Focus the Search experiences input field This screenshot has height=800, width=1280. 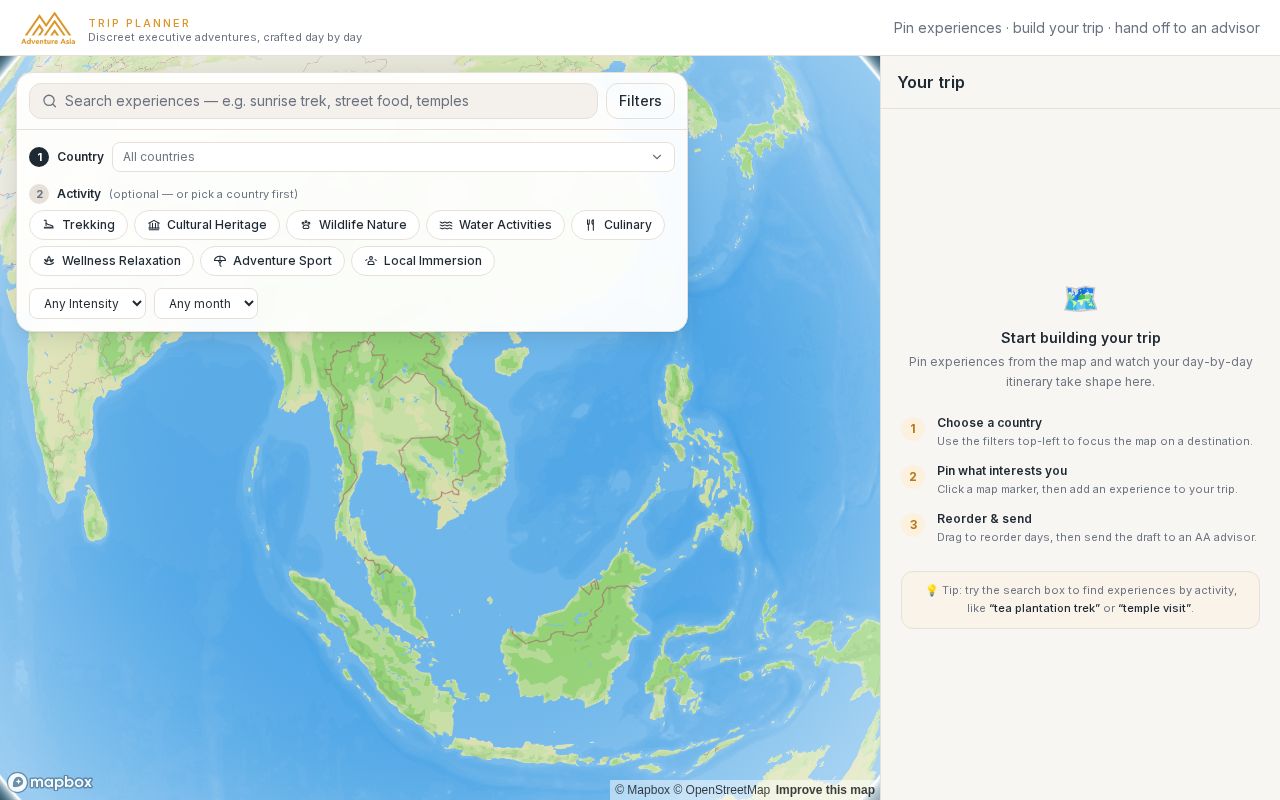click(313, 101)
